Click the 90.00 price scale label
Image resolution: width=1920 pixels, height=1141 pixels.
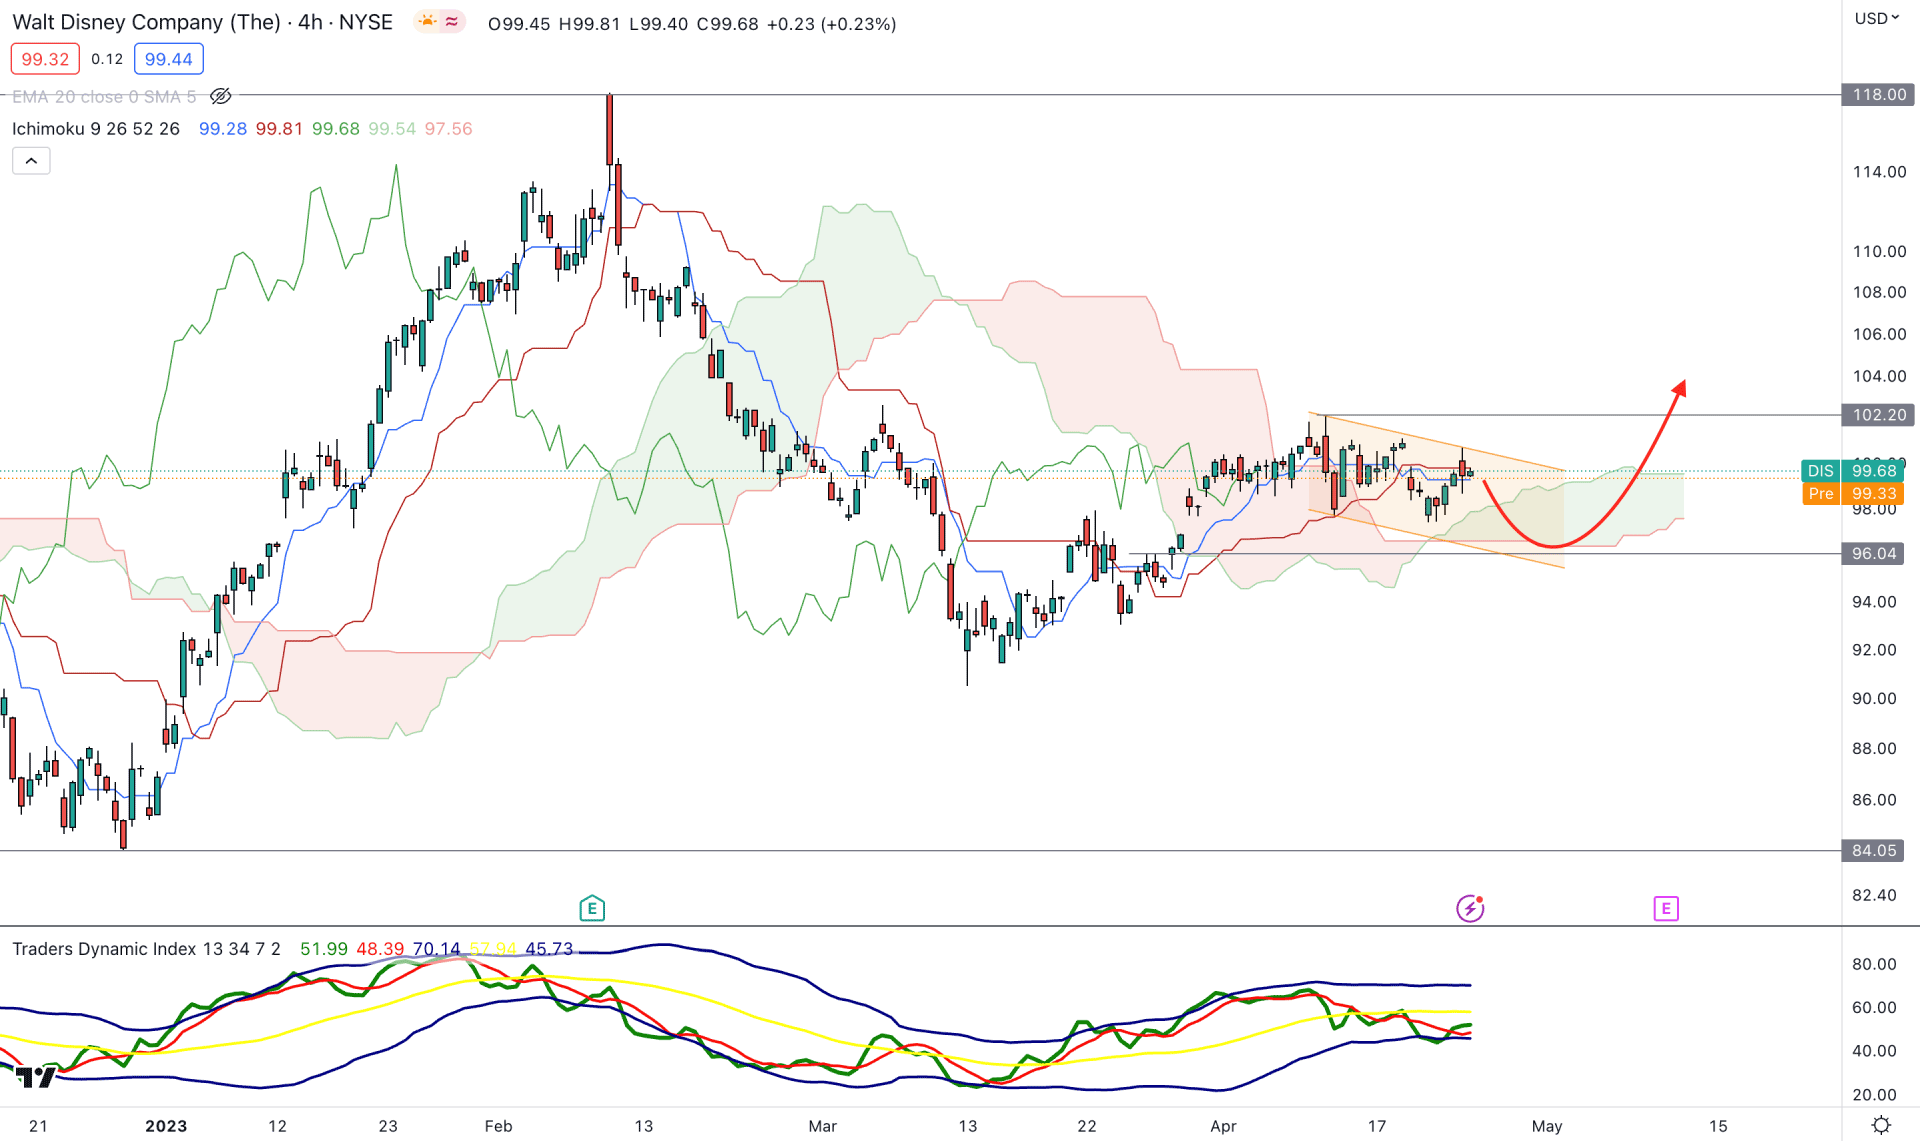[x=1874, y=699]
